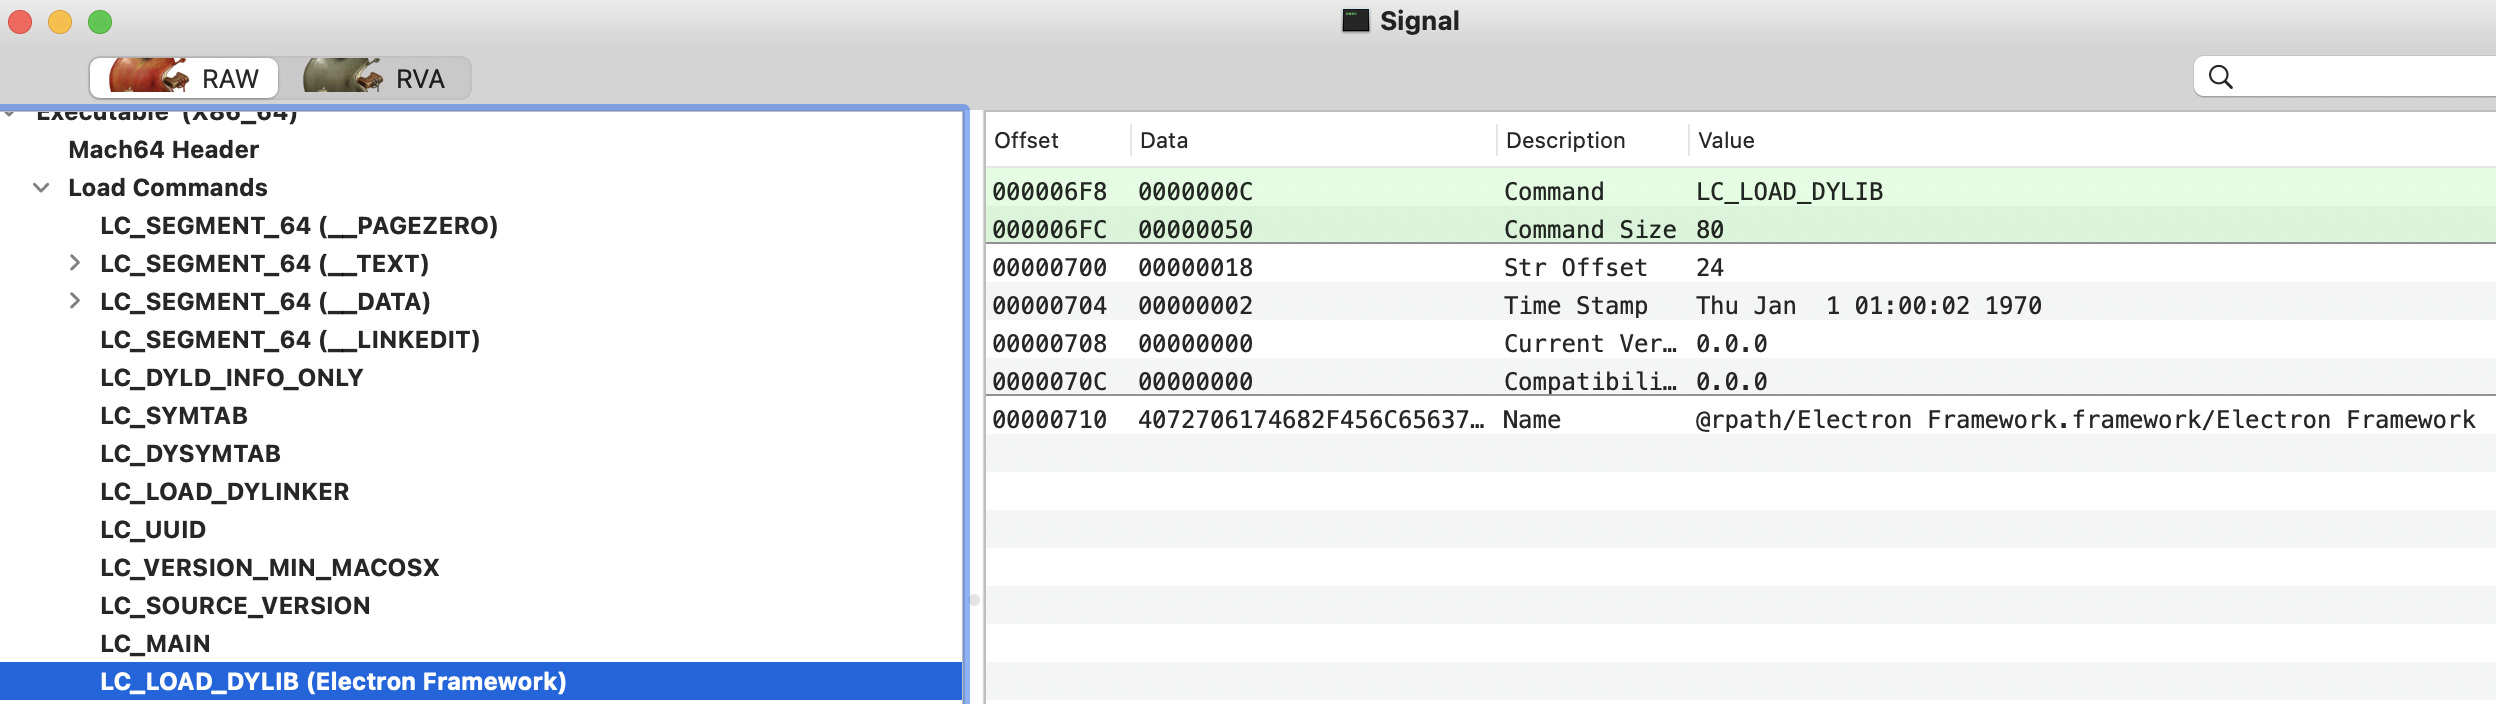Open the LC_SYMTAB load command
The image size is (2496, 704).
pos(173,416)
